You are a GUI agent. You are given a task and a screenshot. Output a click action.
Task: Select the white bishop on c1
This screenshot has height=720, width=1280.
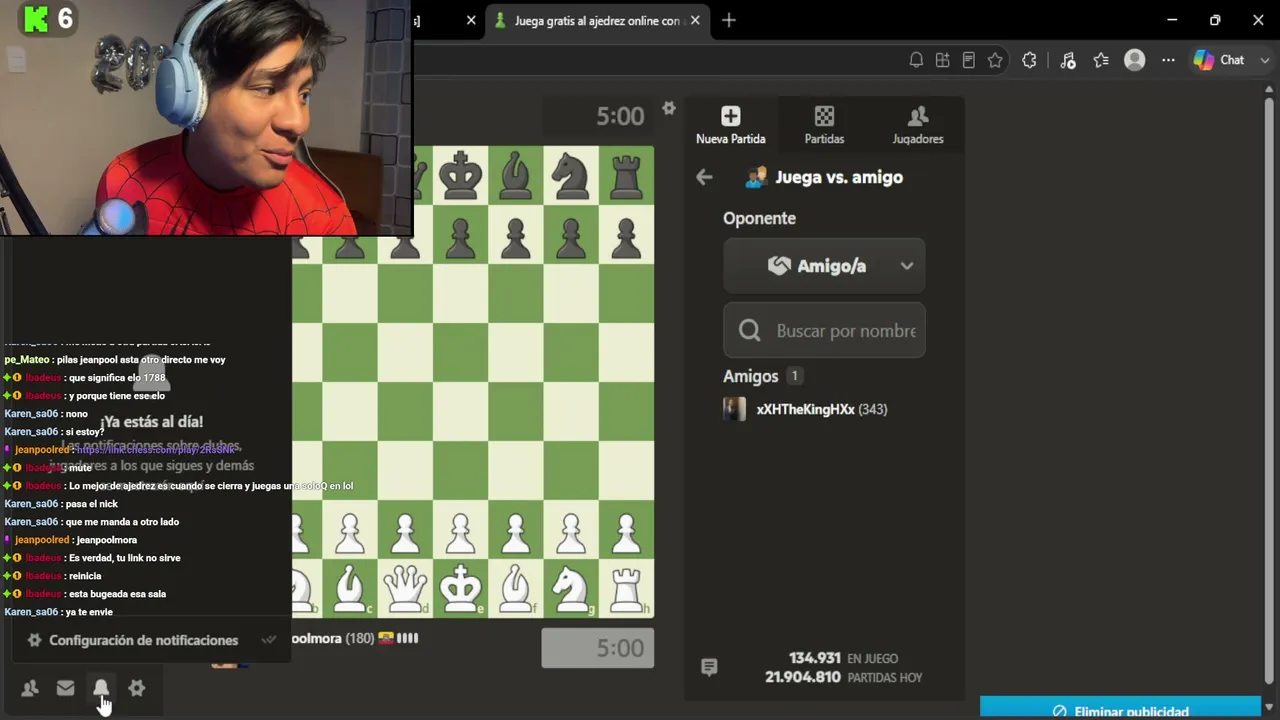click(x=350, y=589)
